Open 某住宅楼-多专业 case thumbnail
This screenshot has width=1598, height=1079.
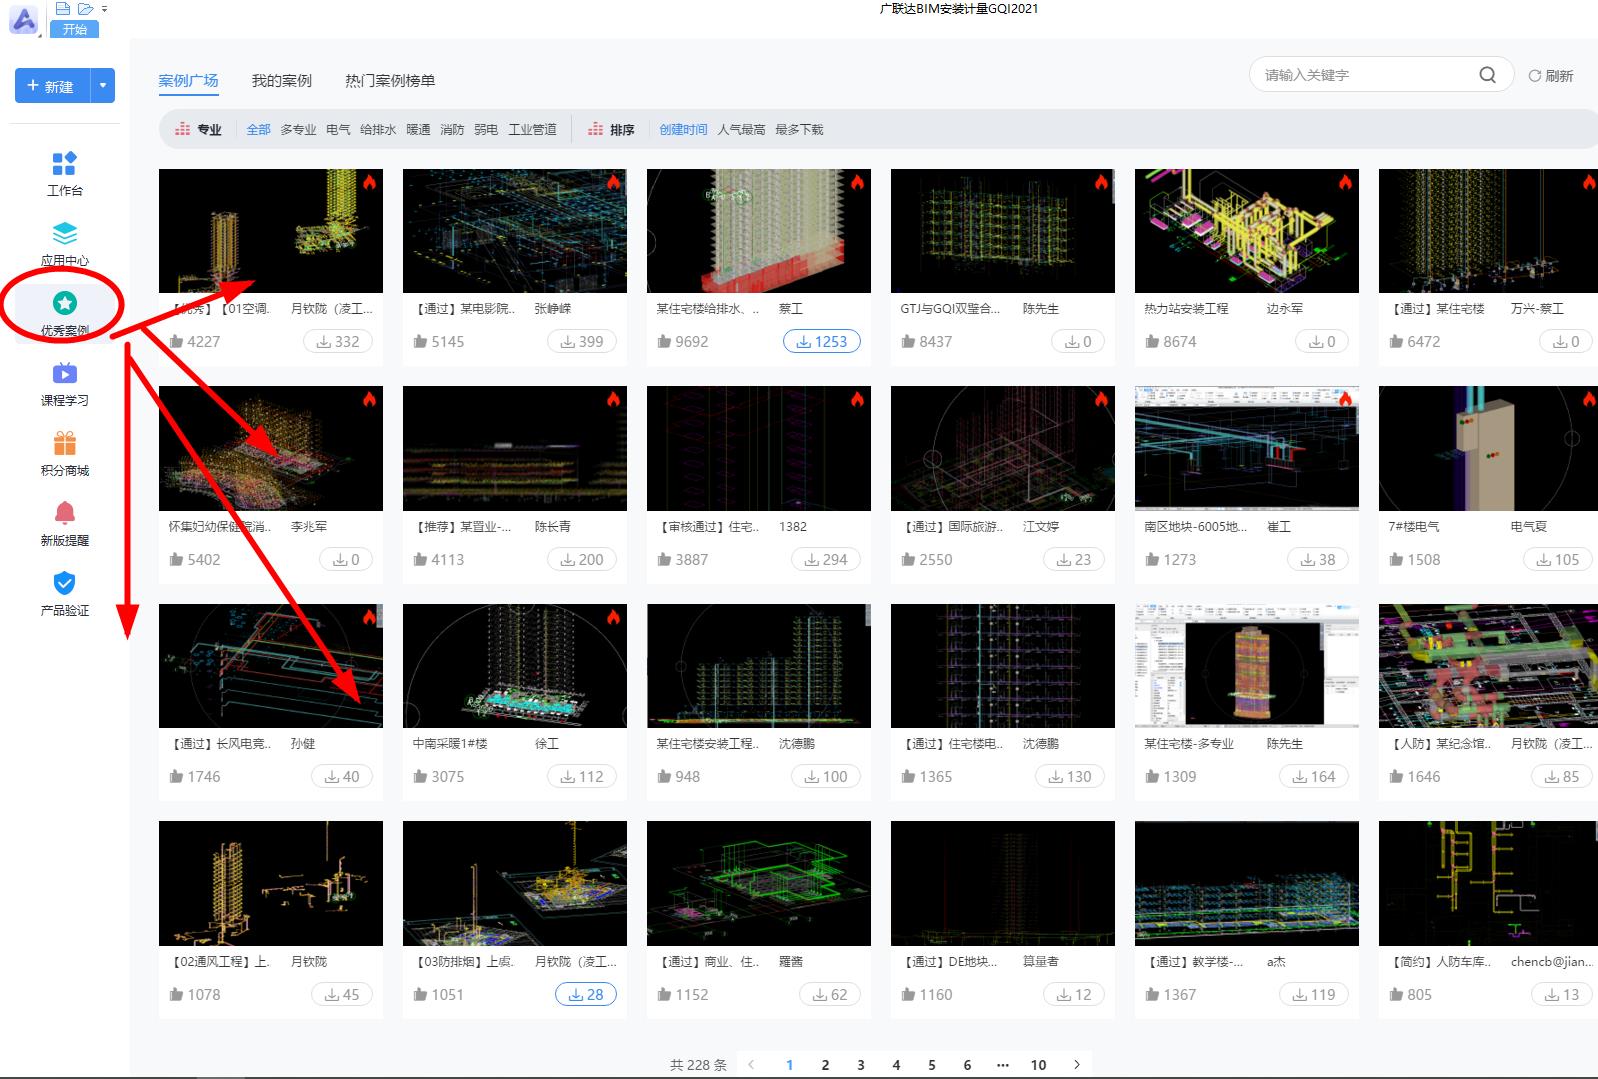pyautogui.click(x=1246, y=666)
